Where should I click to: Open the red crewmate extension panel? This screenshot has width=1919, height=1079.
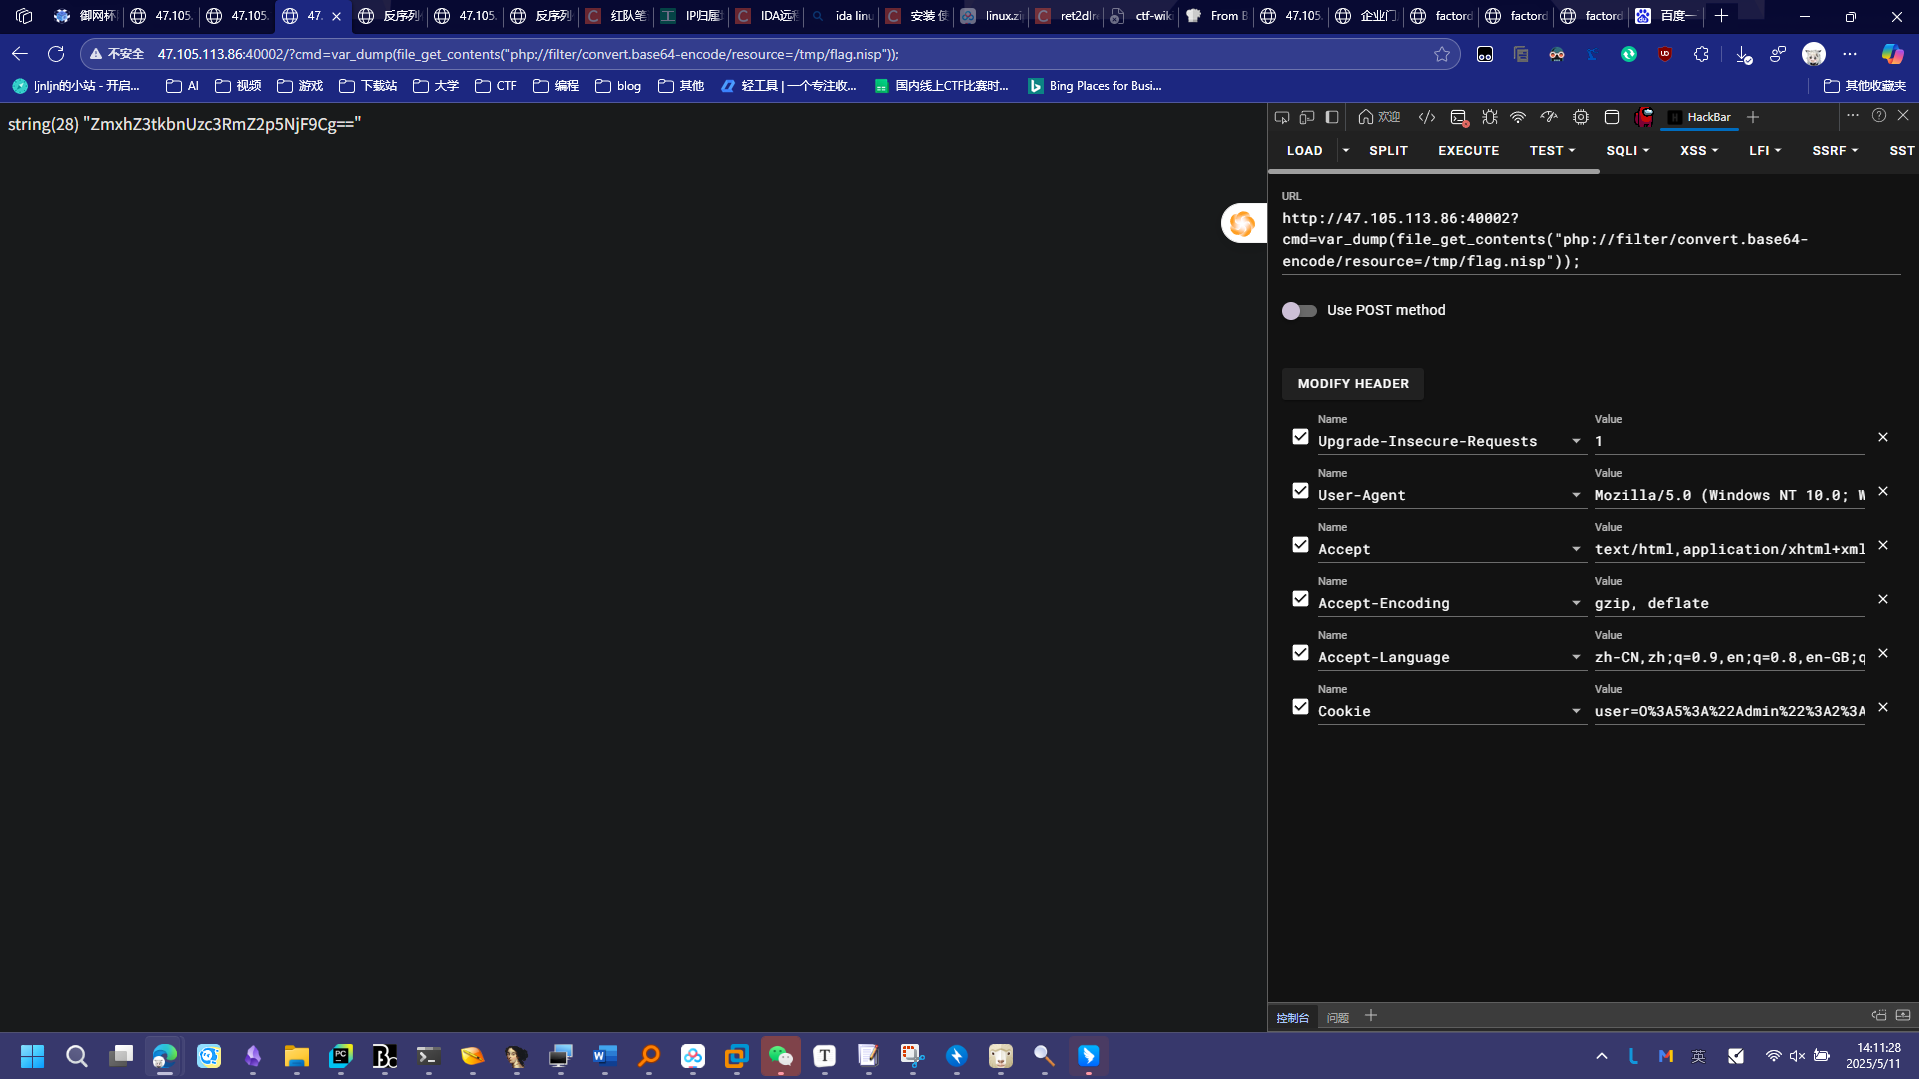pyautogui.click(x=1644, y=117)
